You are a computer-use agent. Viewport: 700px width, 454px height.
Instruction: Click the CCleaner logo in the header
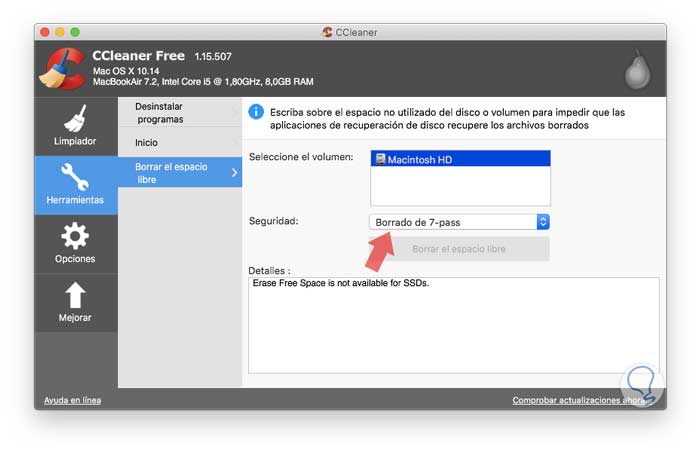pyautogui.click(x=62, y=69)
